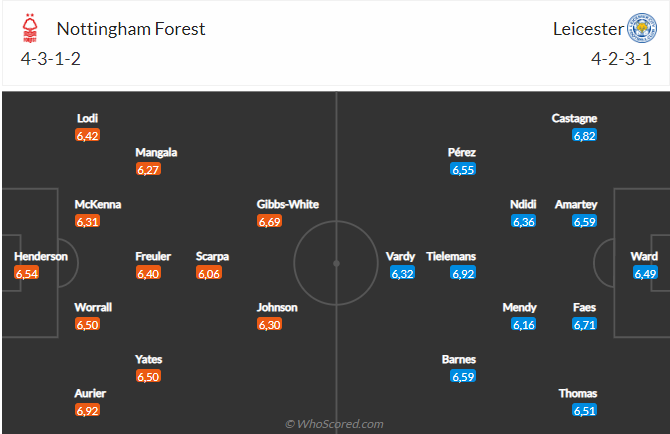Viewport: 670px width, 434px height.
Task: Click Vardy's name on the pitch
Action: pyautogui.click(x=401, y=256)
